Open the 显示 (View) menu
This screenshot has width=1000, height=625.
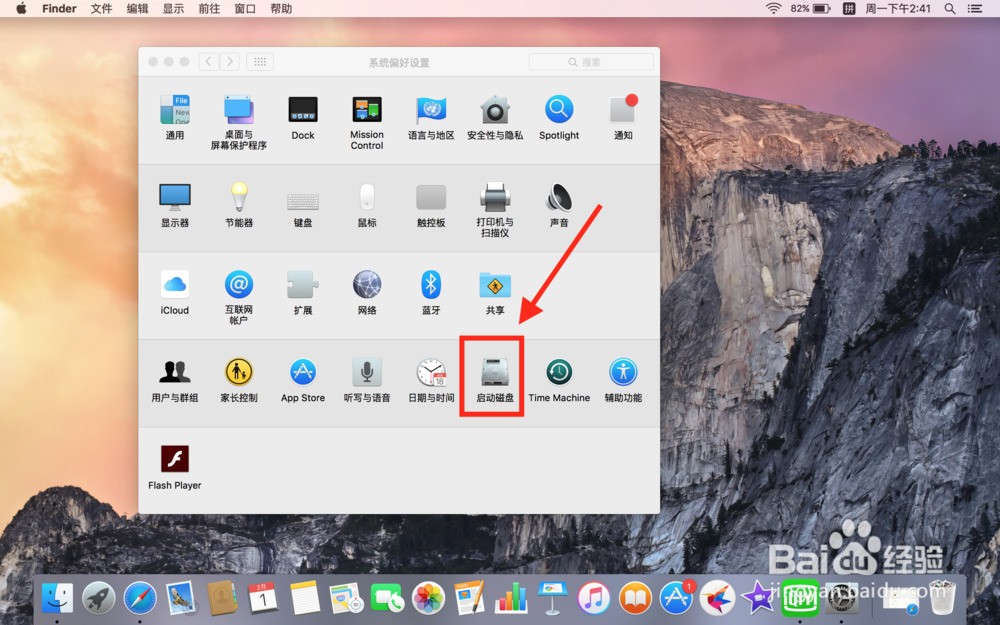(x=173, y=9)
